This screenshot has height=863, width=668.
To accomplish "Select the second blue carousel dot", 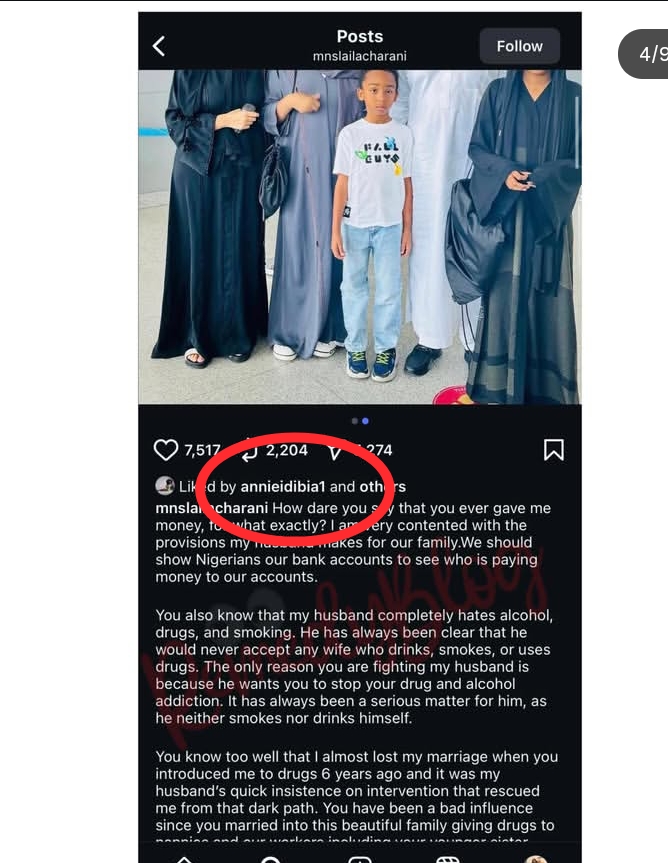I will tap(365, 421).
